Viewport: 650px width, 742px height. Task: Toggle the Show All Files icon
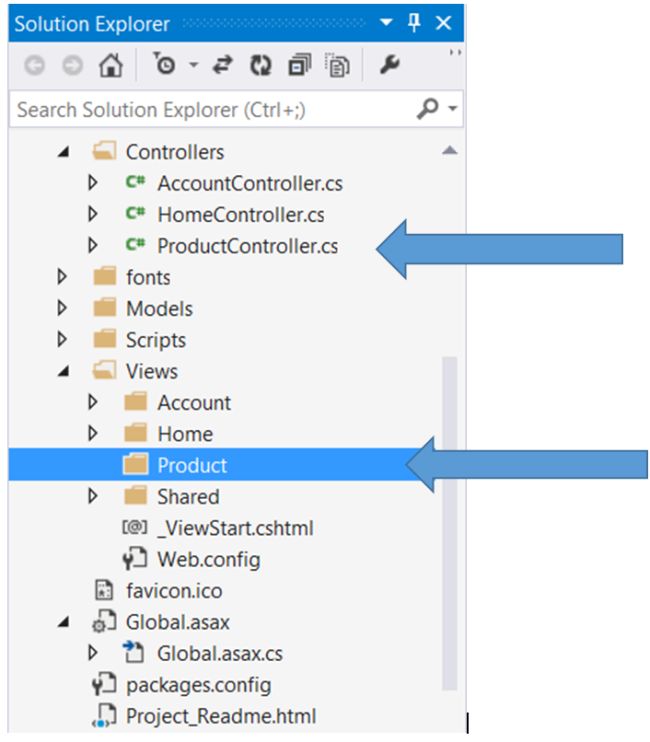click(337, 65)
